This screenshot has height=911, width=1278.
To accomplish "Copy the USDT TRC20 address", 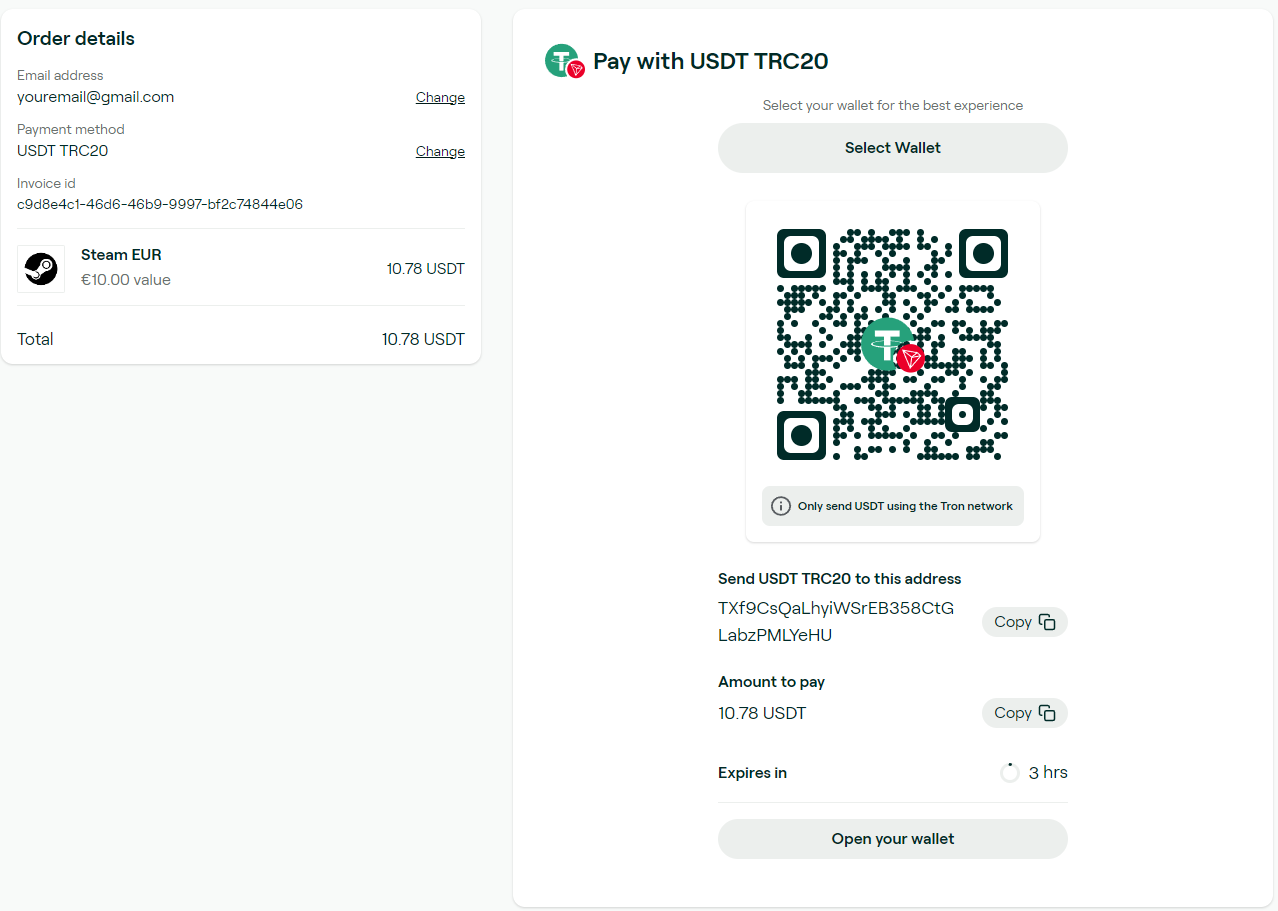I will 1025,622.
